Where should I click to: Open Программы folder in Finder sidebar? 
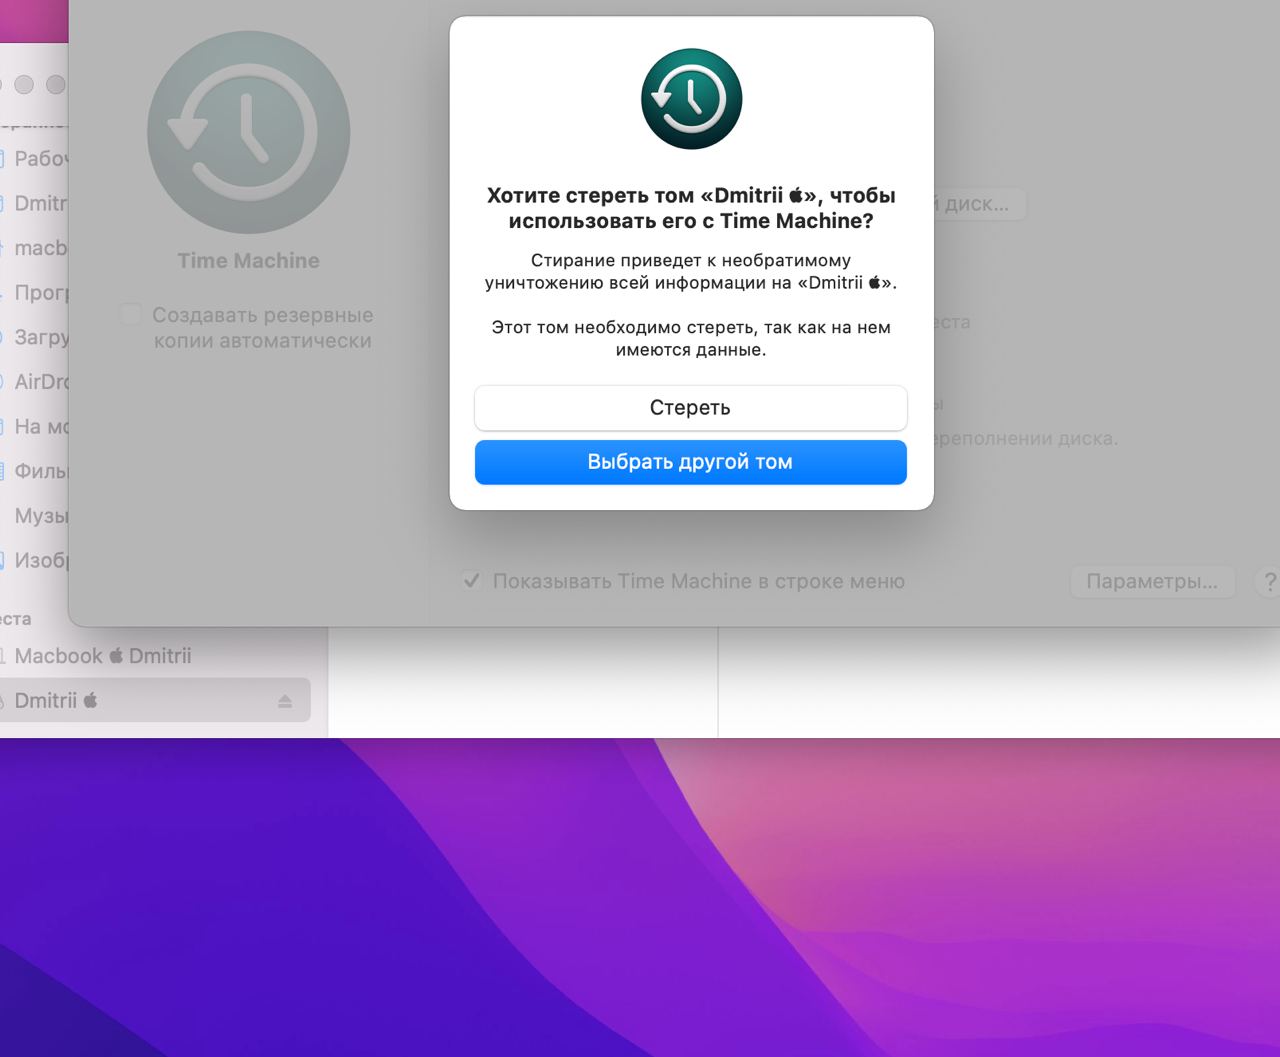36,293
